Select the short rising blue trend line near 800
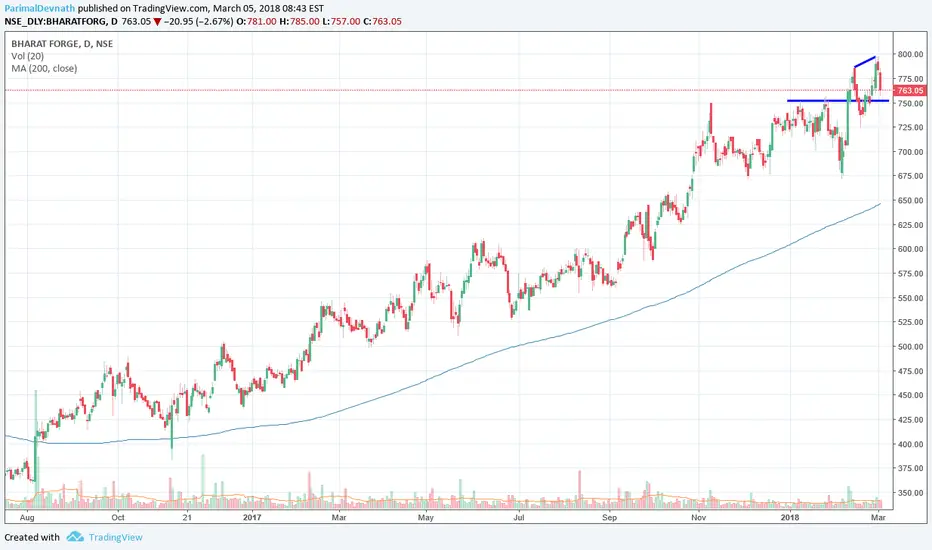The height and width of the screenshot is (550, 932). click(865, 62)
